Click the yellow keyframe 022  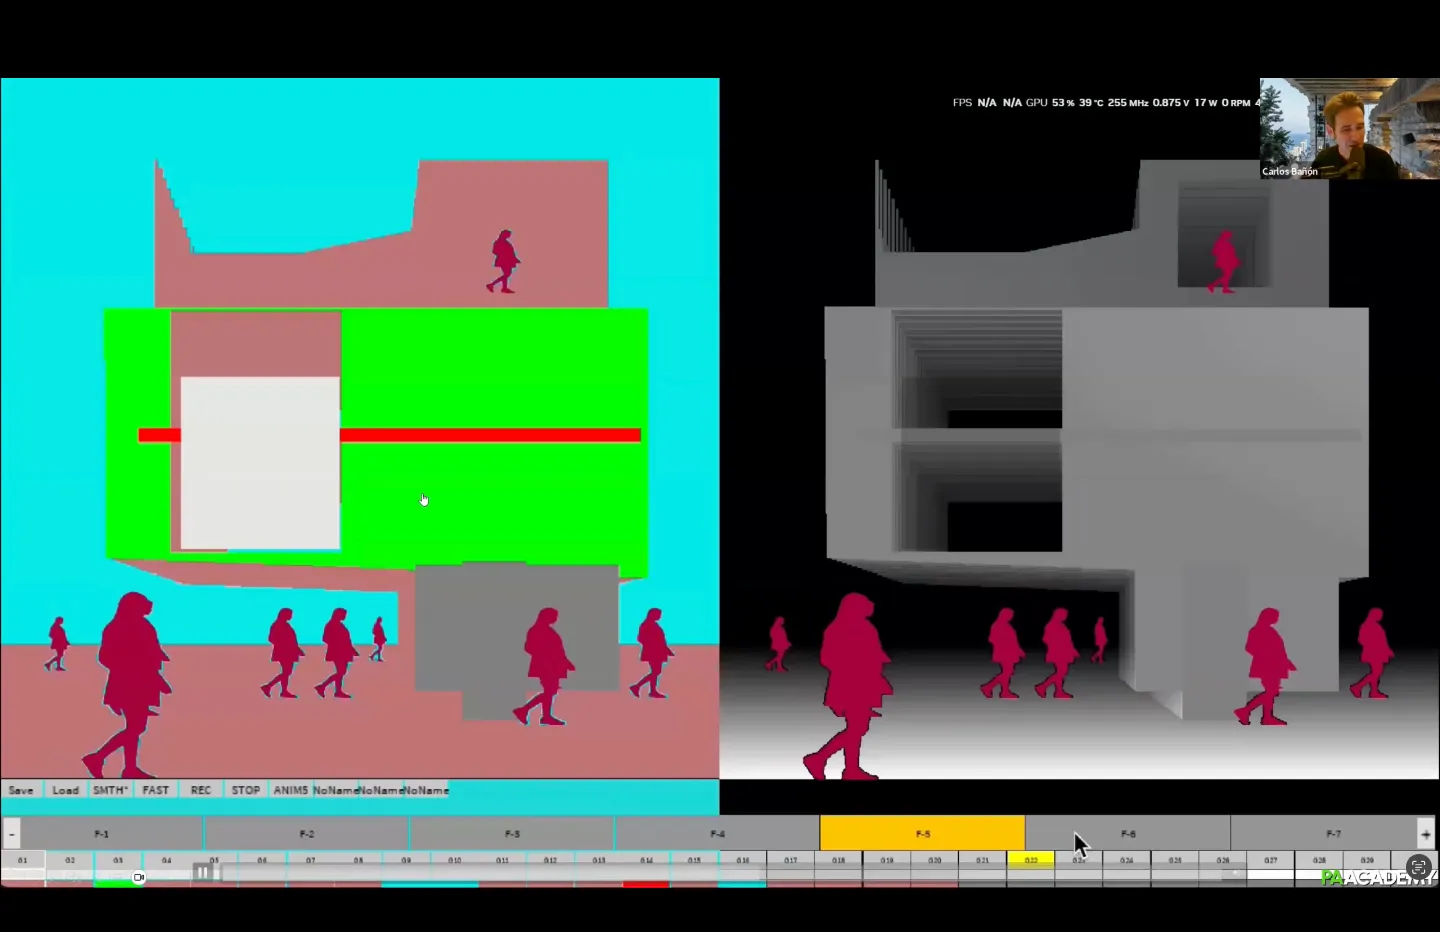click(1030, 860)
